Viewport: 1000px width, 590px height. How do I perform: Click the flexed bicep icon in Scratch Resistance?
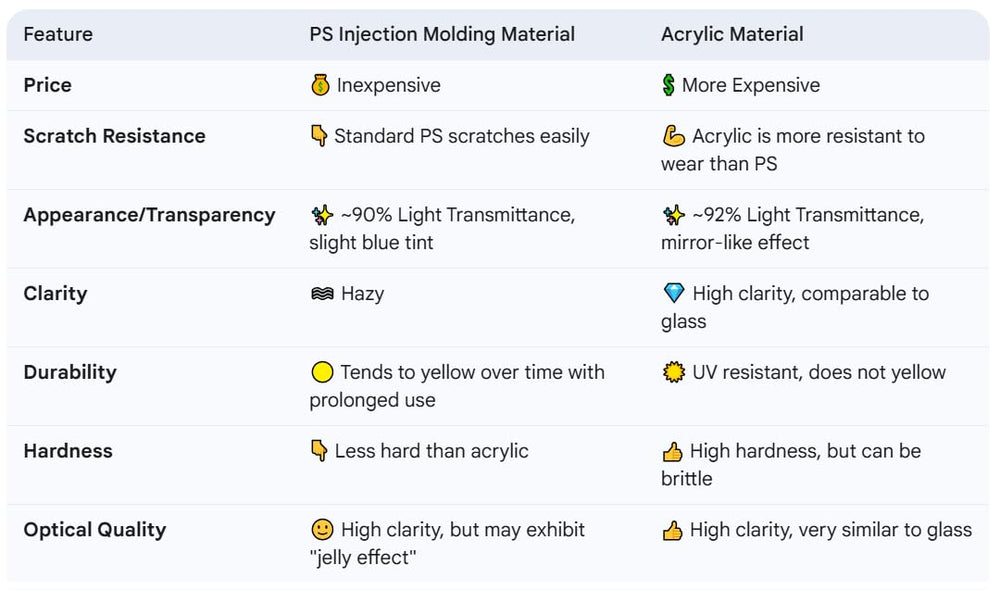(673, 136)
